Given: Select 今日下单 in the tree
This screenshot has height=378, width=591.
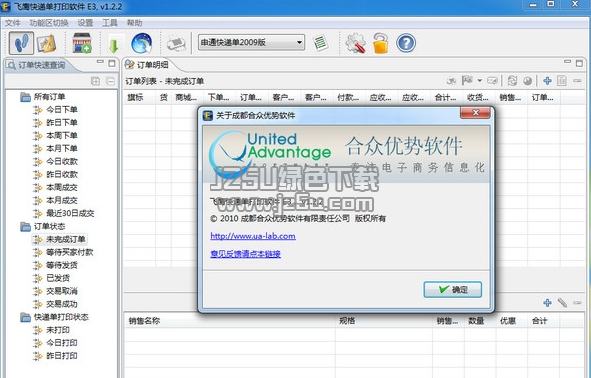Looking at the screenshot, I should point(55,110).
